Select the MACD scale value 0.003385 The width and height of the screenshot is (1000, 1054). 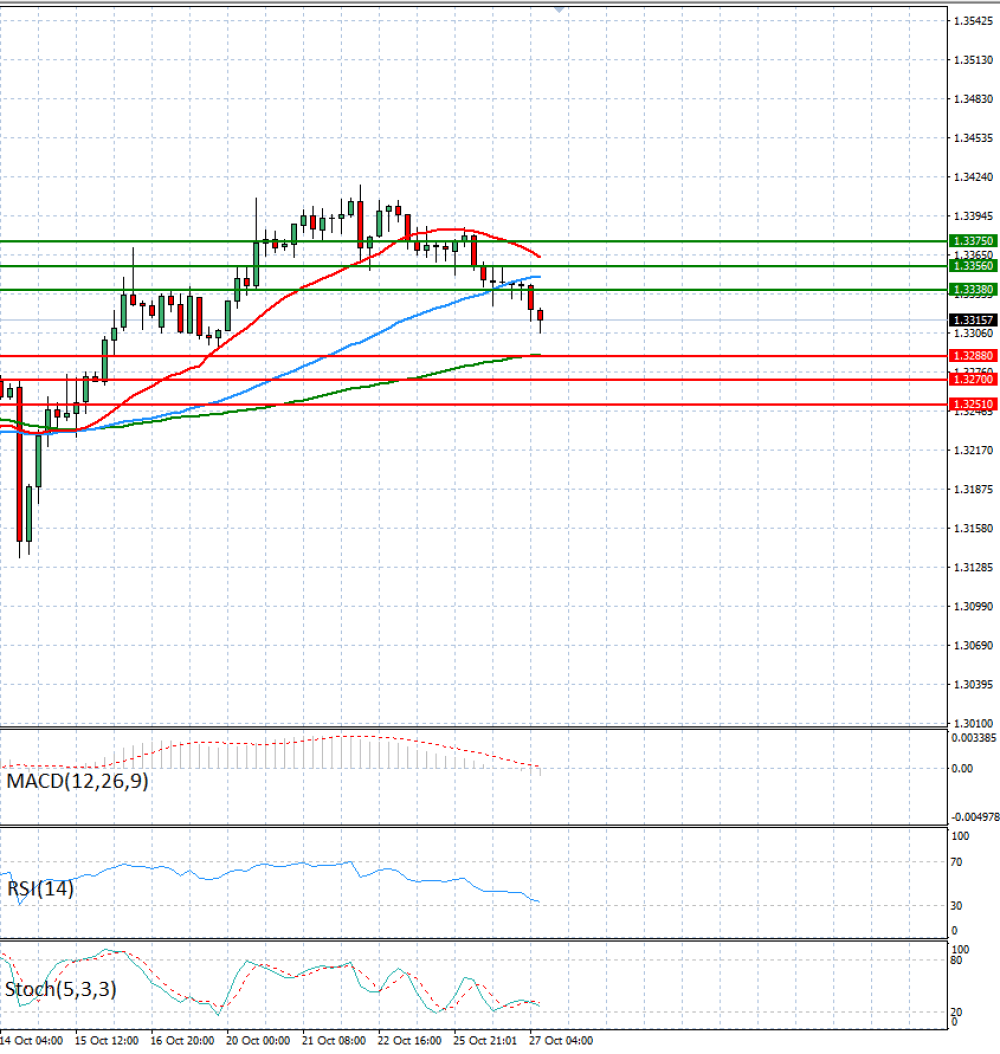[974, 738]
